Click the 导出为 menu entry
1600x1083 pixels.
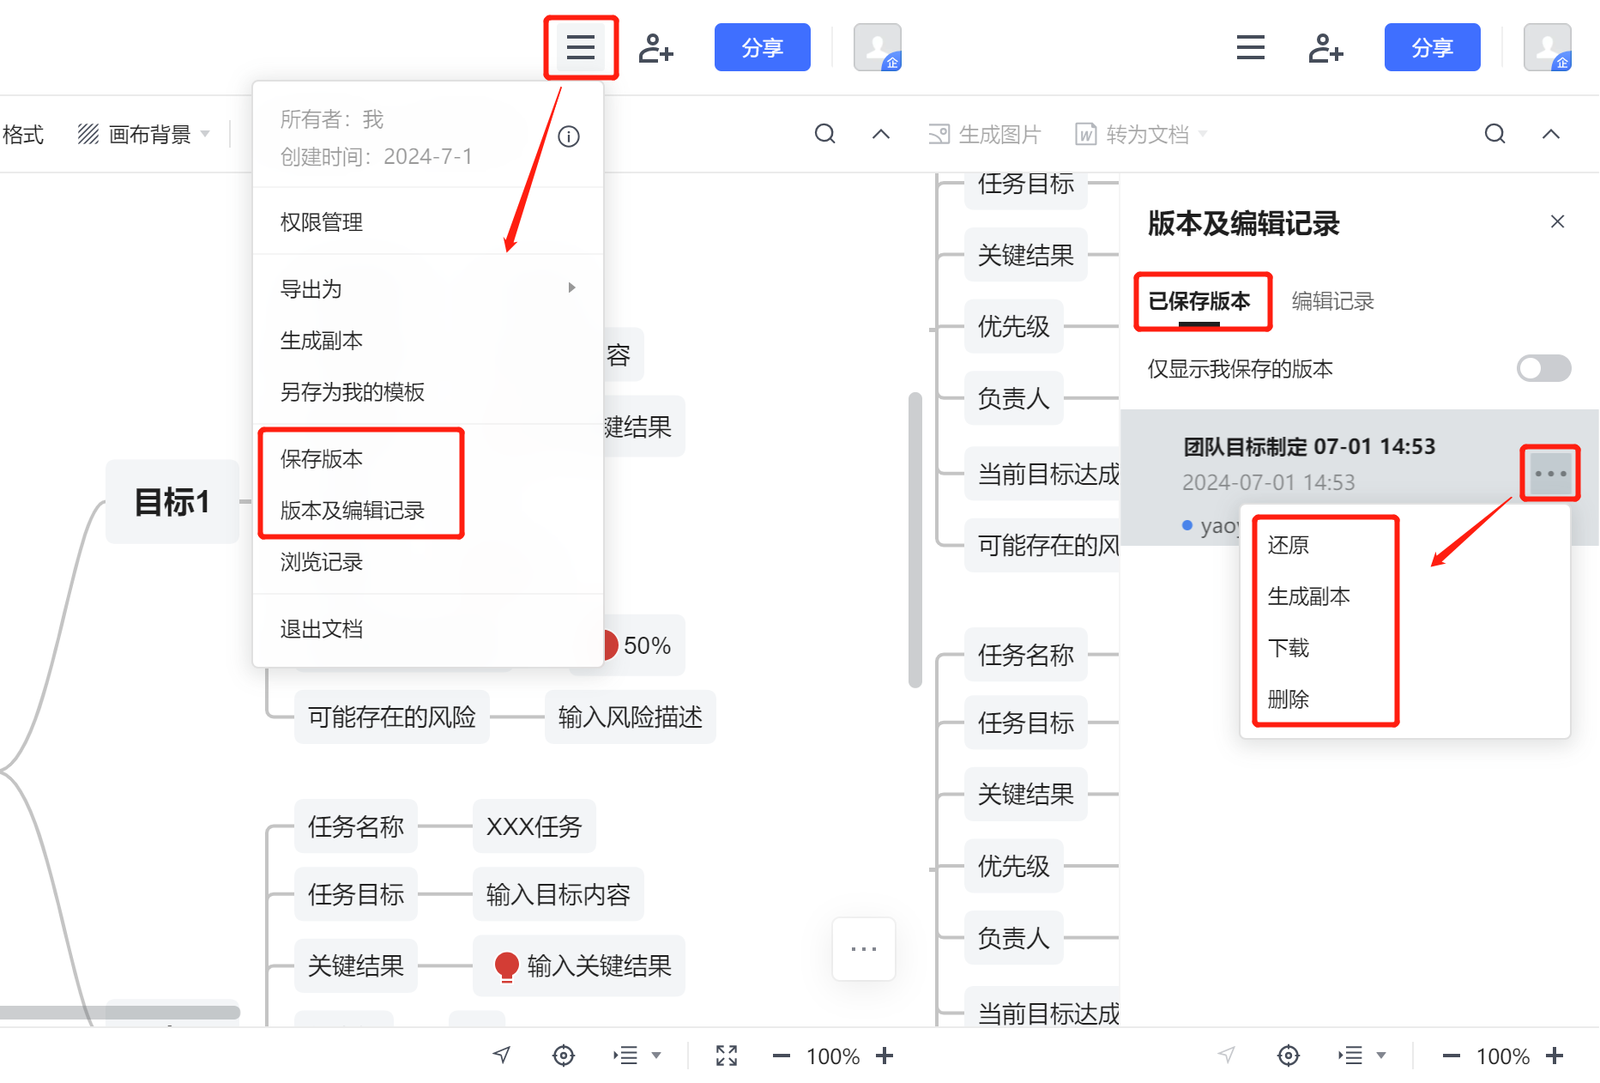[428, 289]
